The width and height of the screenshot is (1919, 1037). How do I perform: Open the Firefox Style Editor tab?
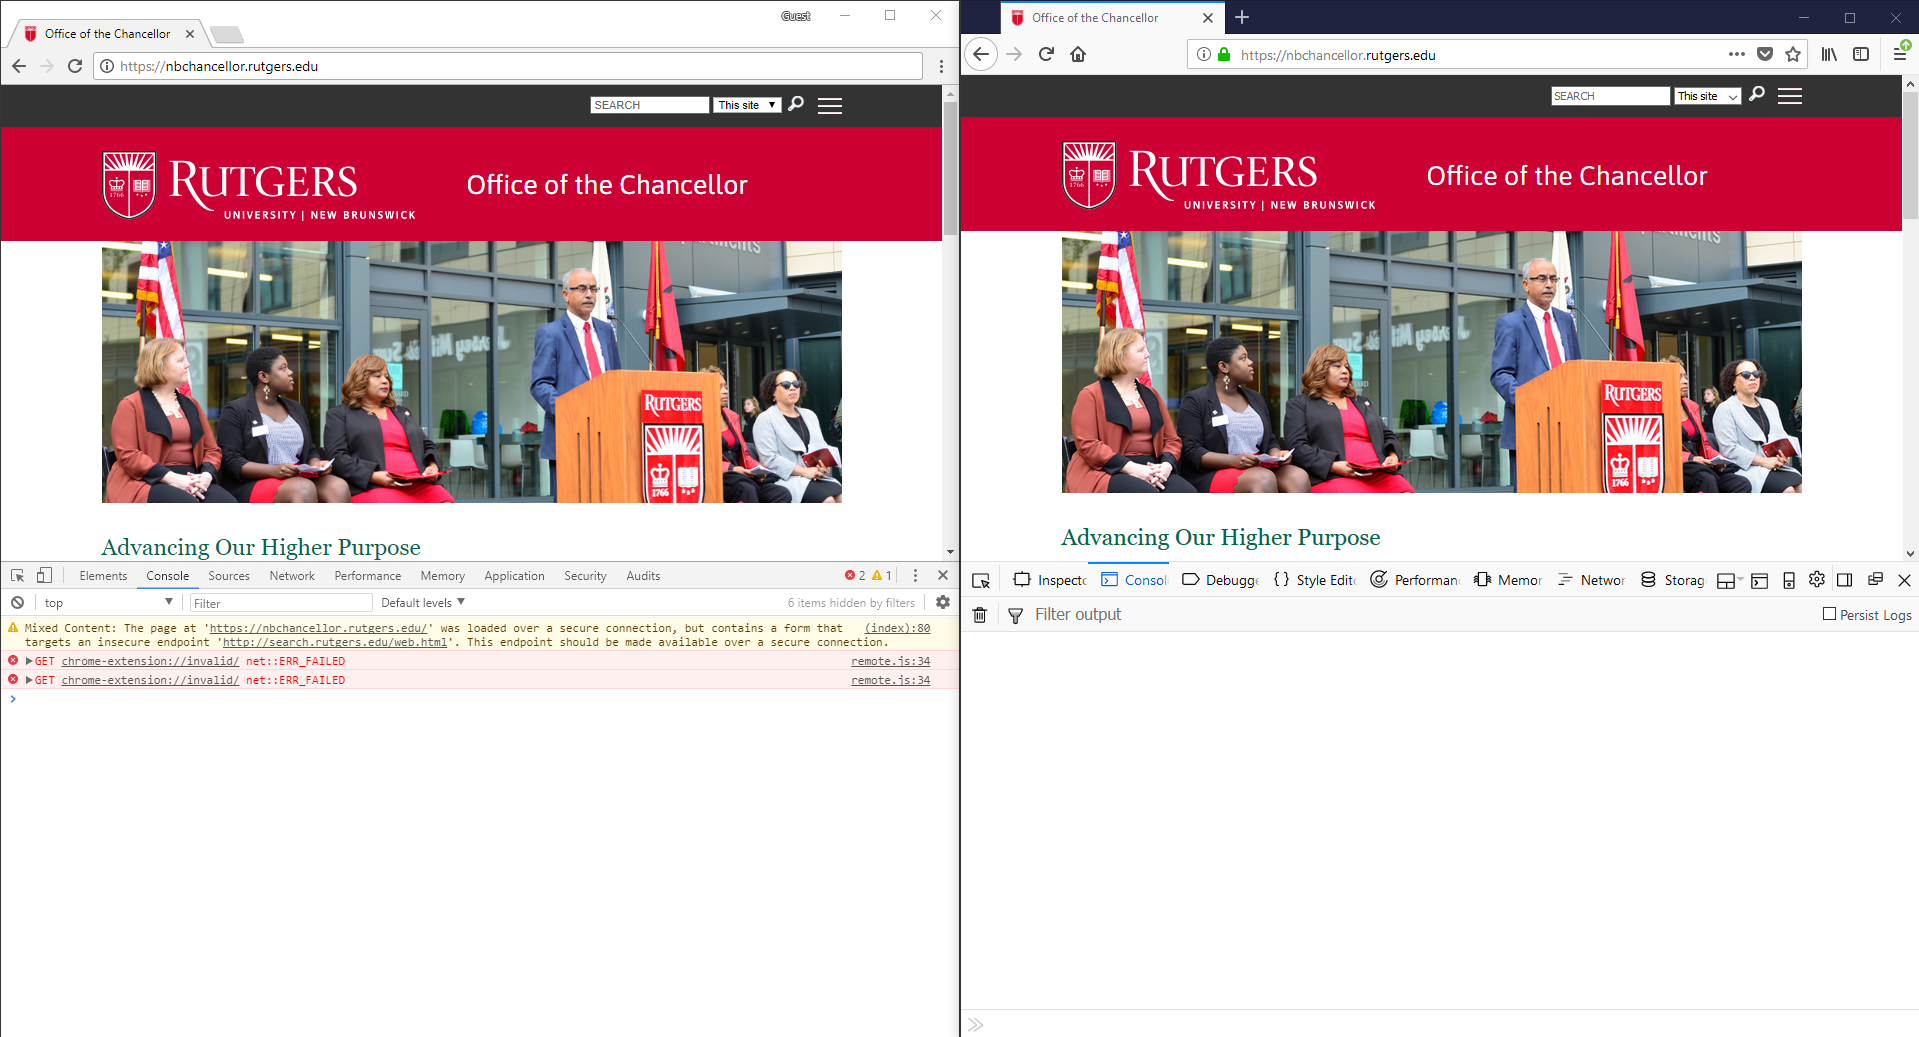coord(1315,580)
